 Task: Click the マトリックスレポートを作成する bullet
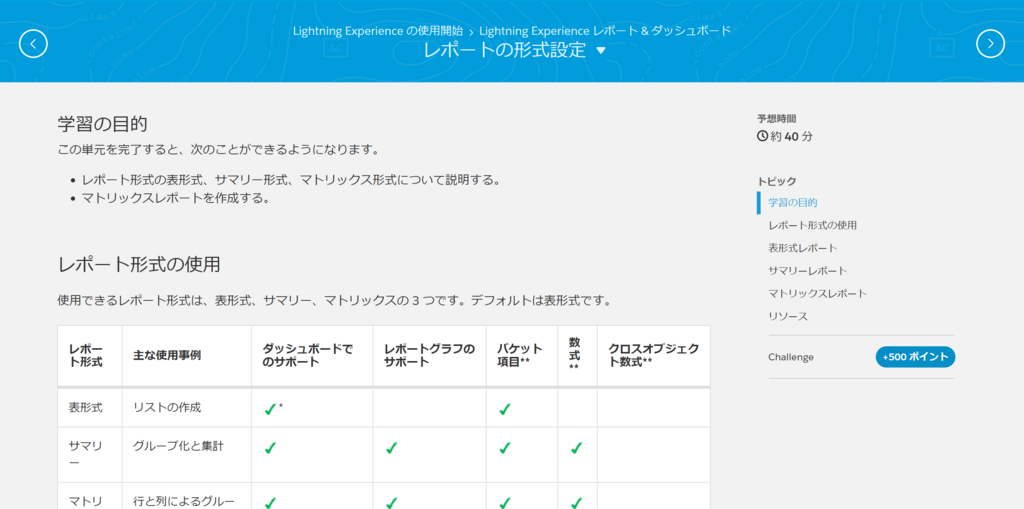click(x=176, y=198)
